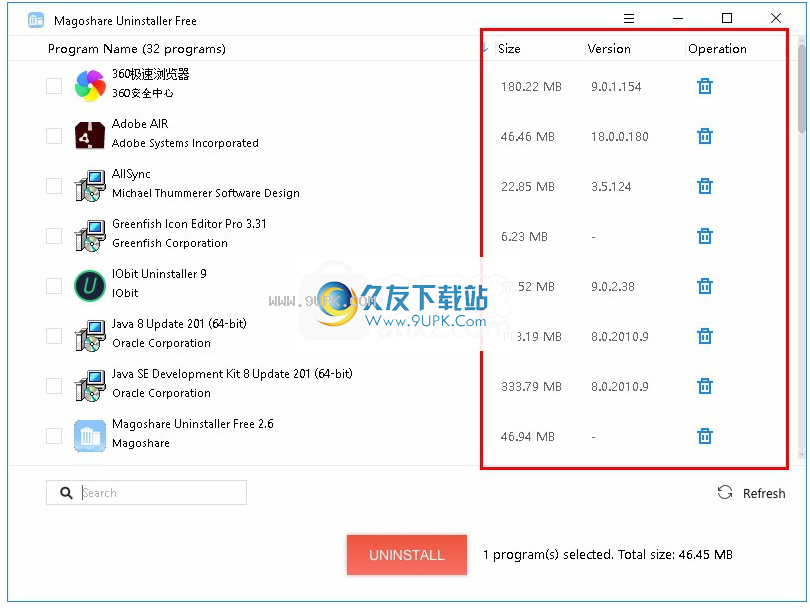Click the Magoshare Uninstaller blue app icon
Image resolution: width=810 pixels, height=608 pixels.
[90, 435]
